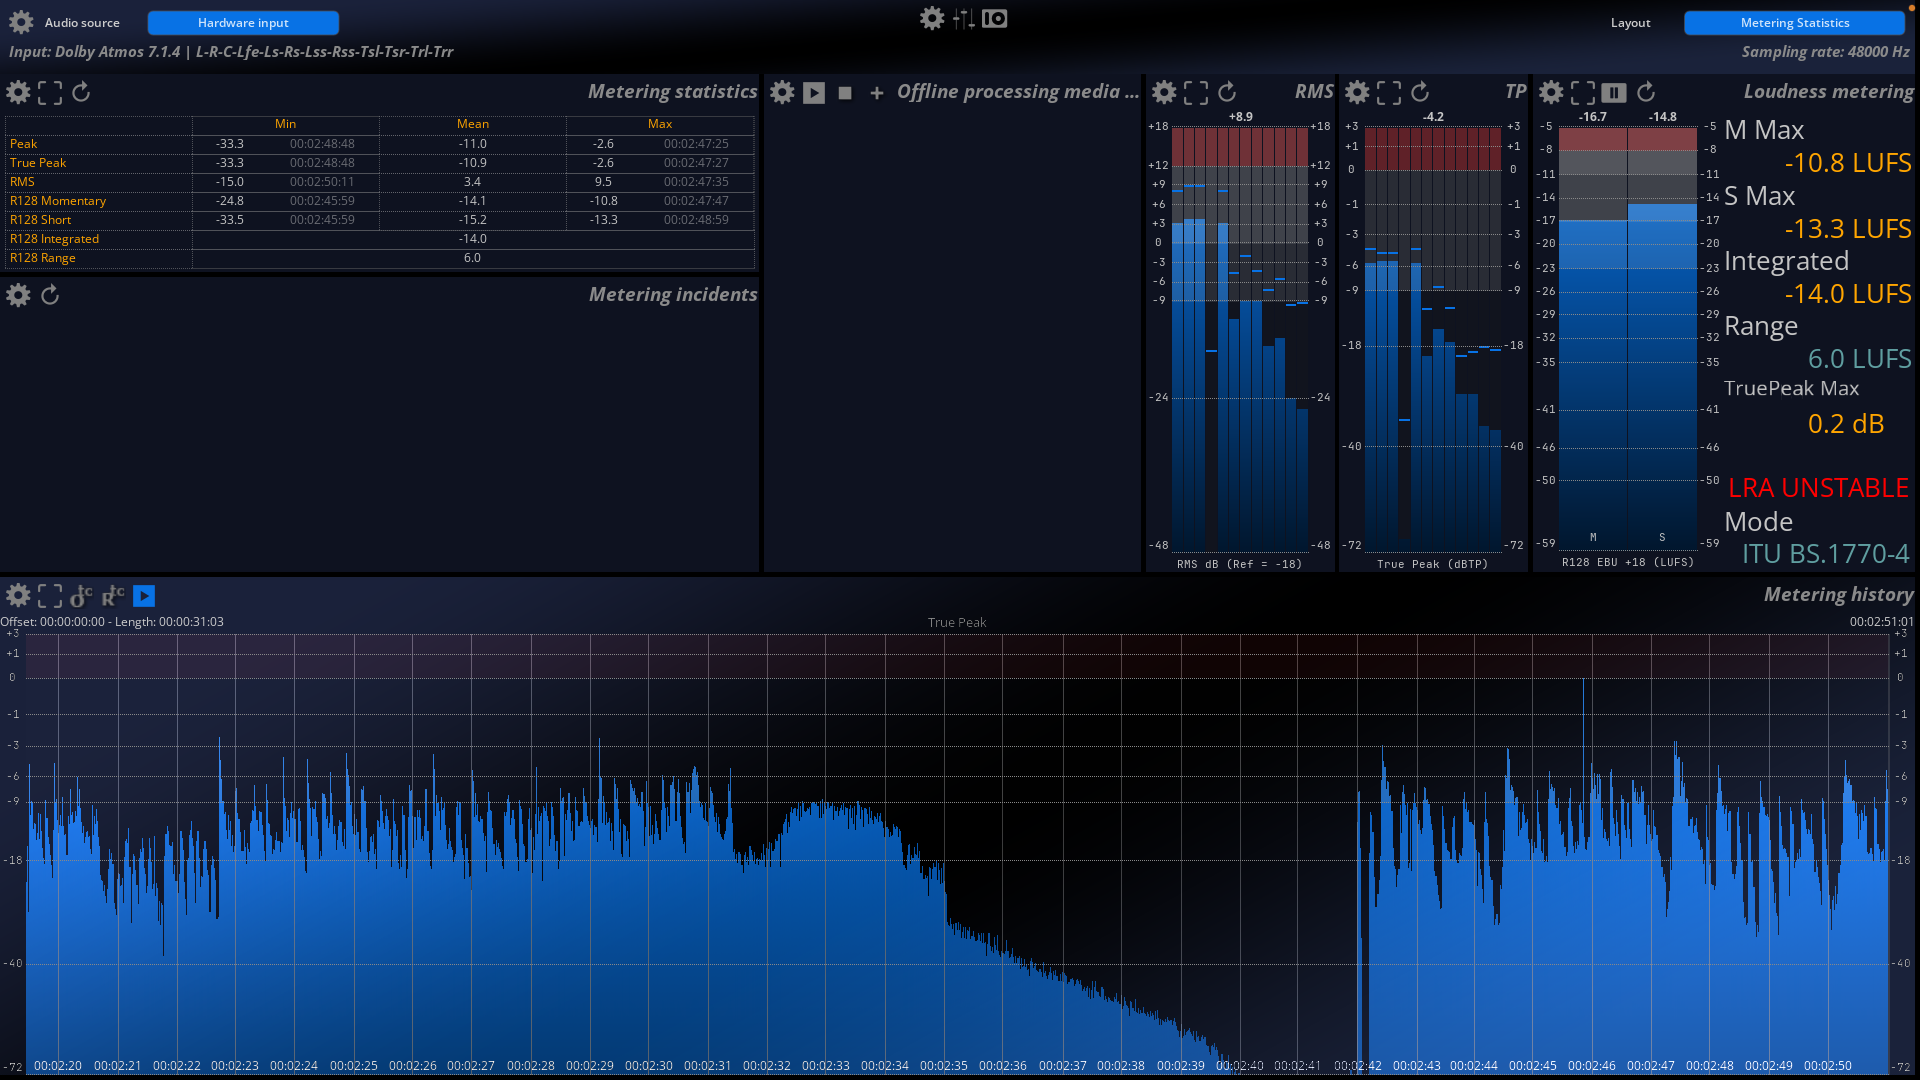This screenshot has height=1080, width=1920.
Task: Pause the Loudness metering measurement
Action: click(x=1613, y=92)
